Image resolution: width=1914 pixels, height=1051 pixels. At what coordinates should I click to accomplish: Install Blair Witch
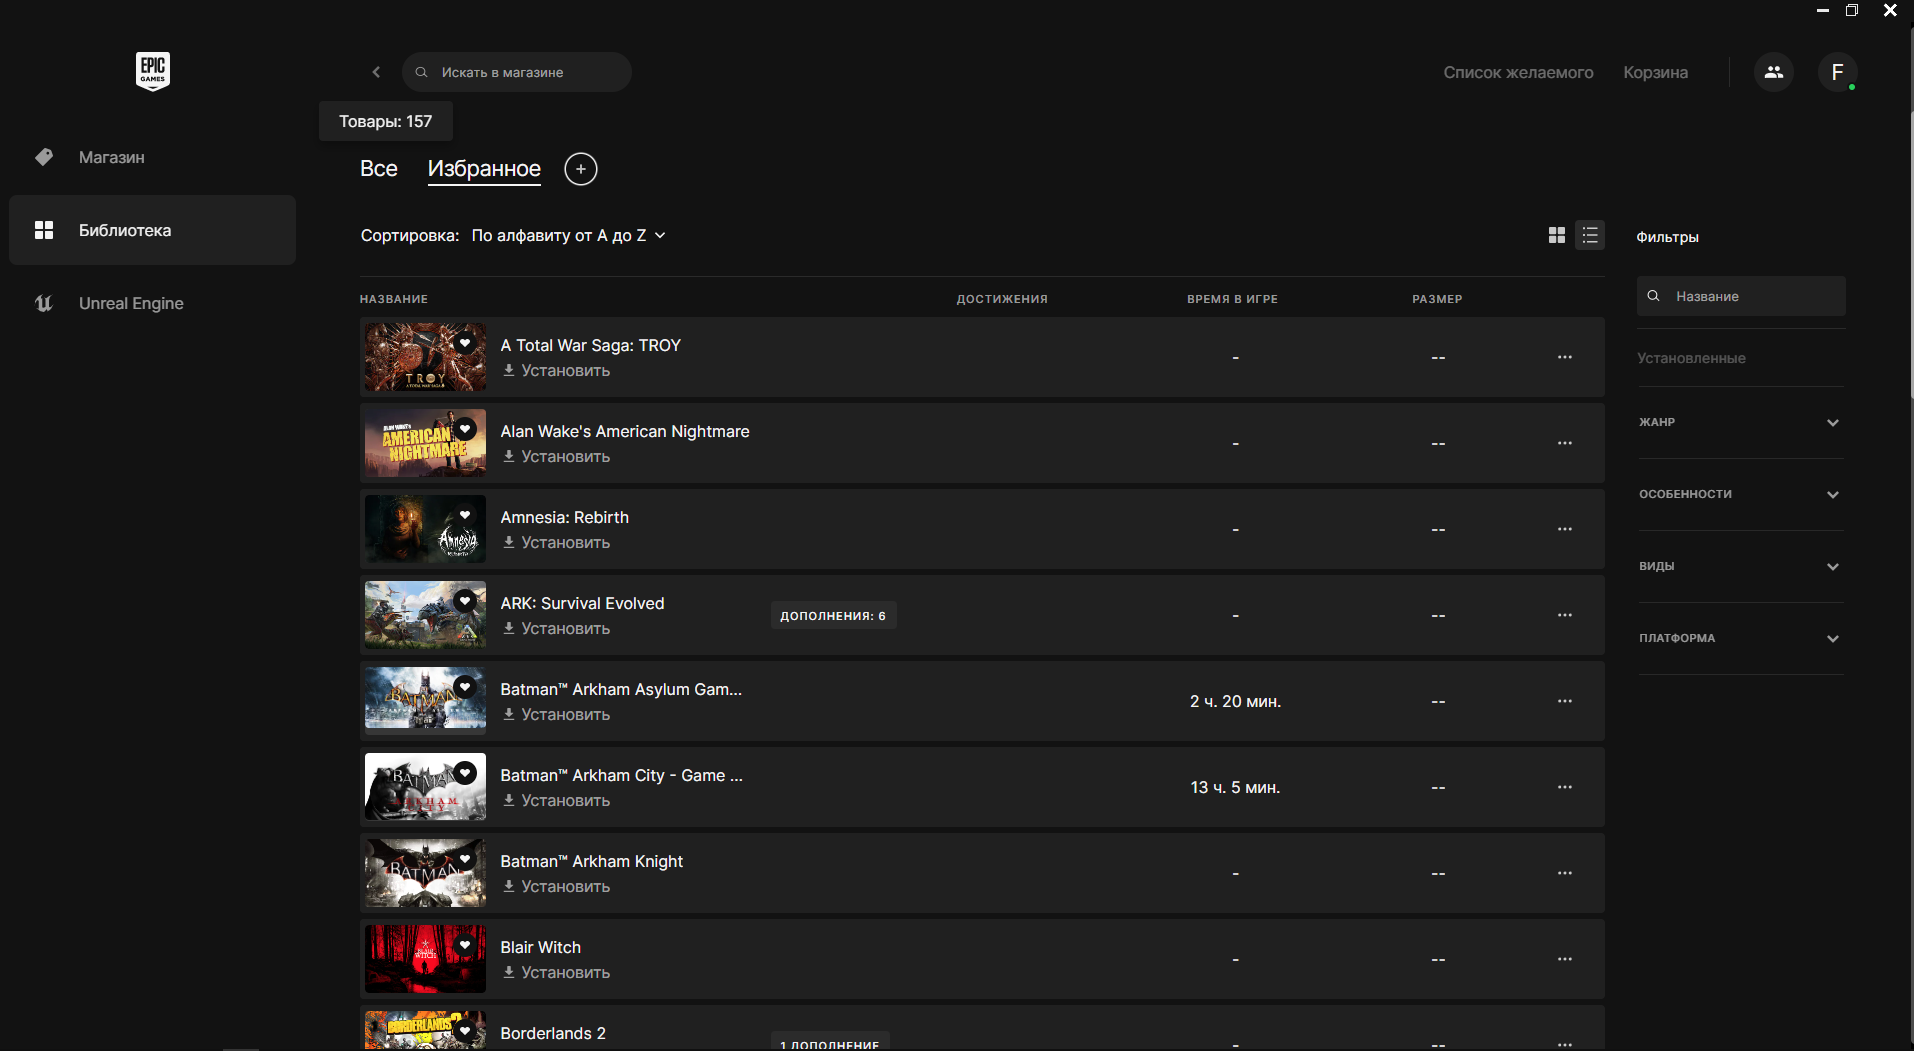pyautogui.click(x=556, y=973)
